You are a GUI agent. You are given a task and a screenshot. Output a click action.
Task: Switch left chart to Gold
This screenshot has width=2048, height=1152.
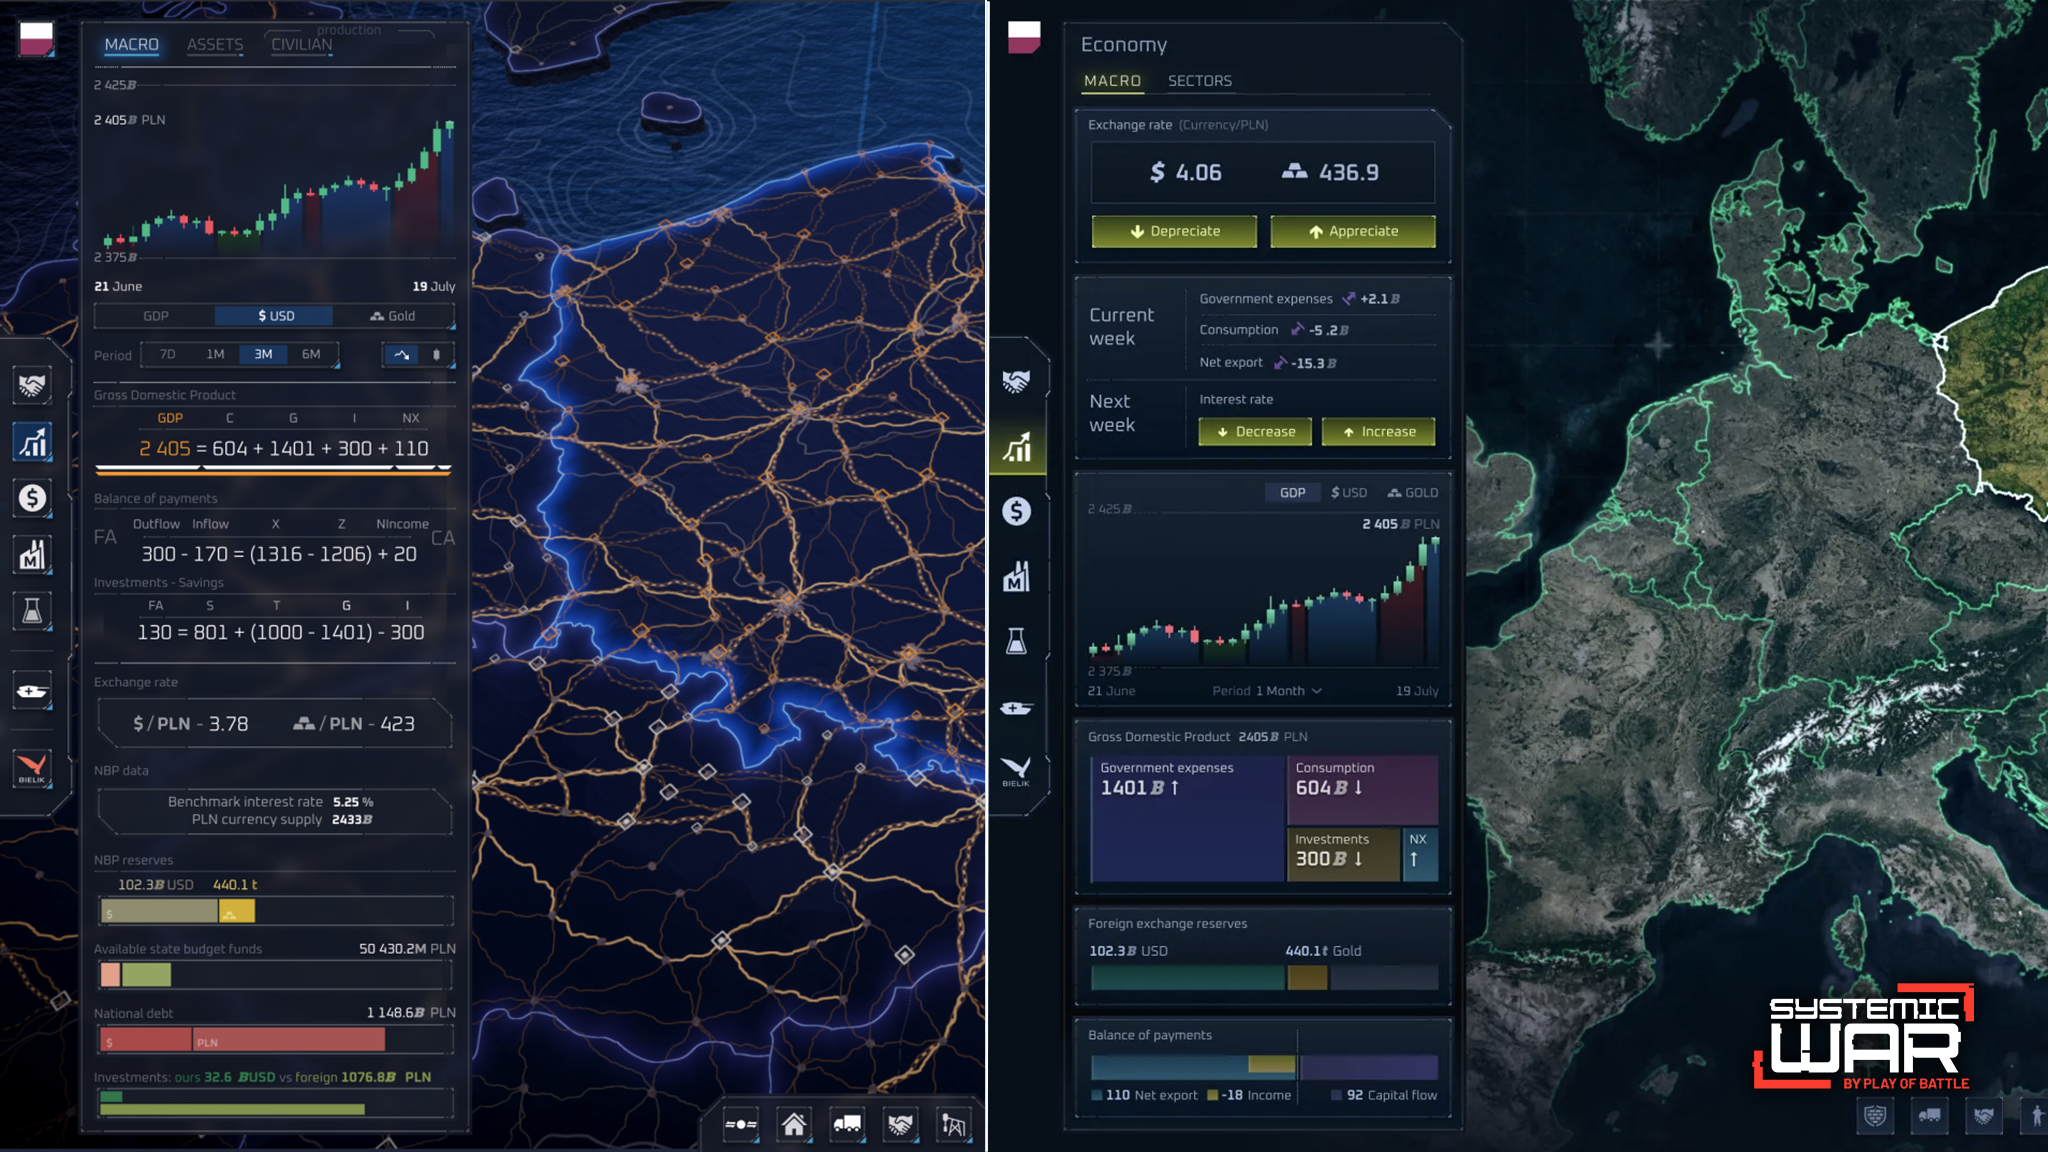click(392, 316)
